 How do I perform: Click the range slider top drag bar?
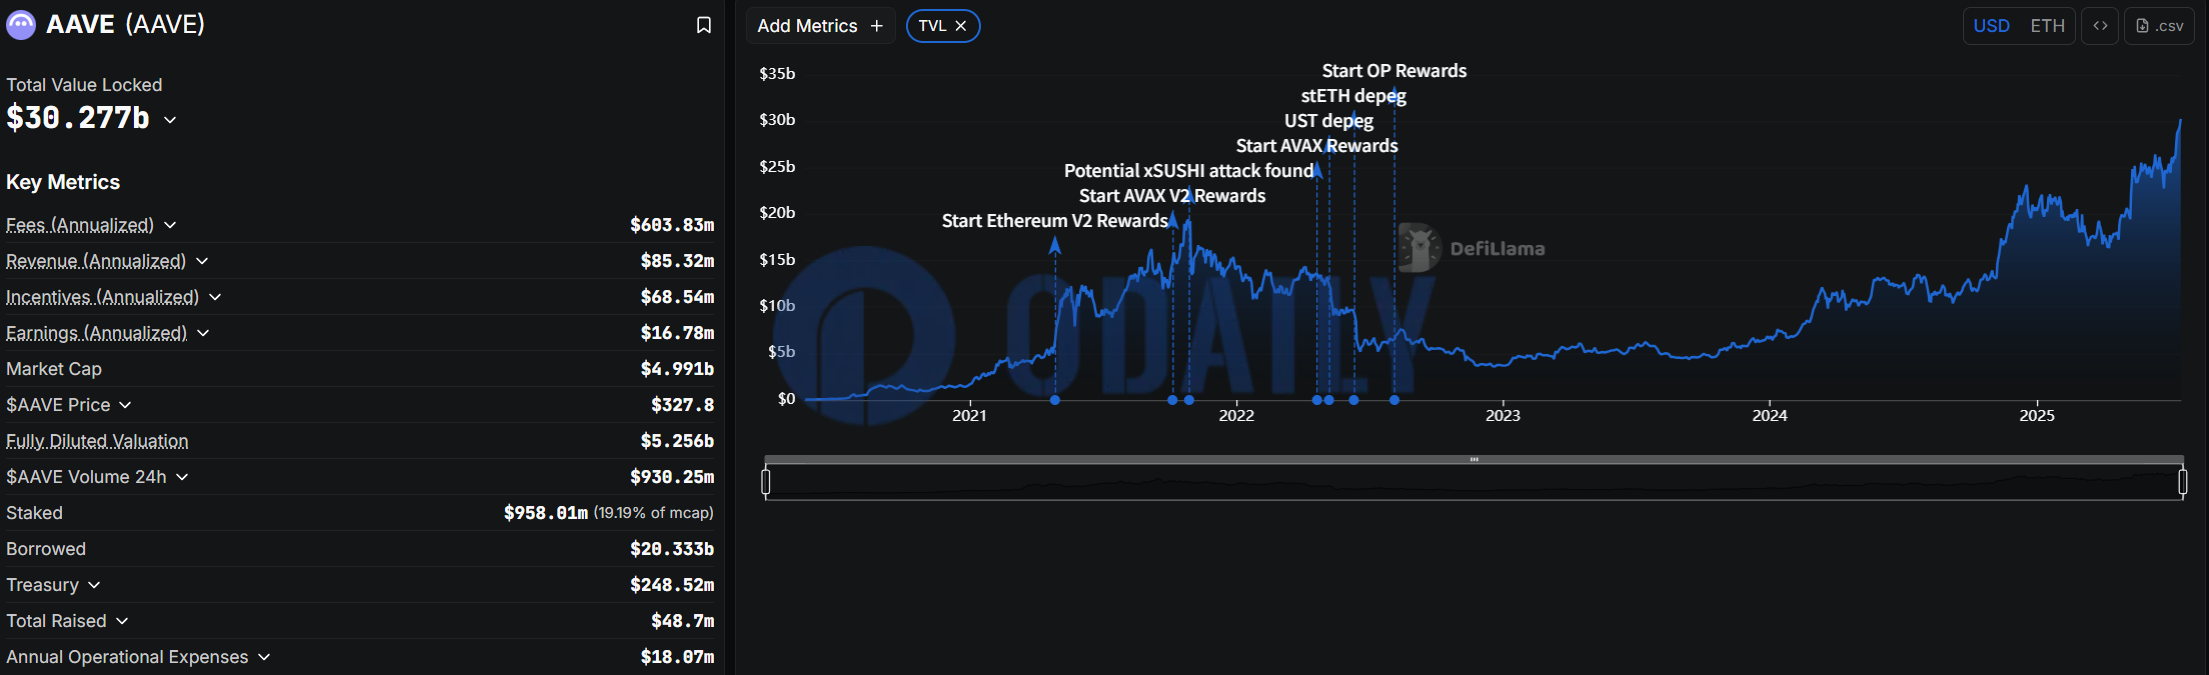(x=1474, y=460)
